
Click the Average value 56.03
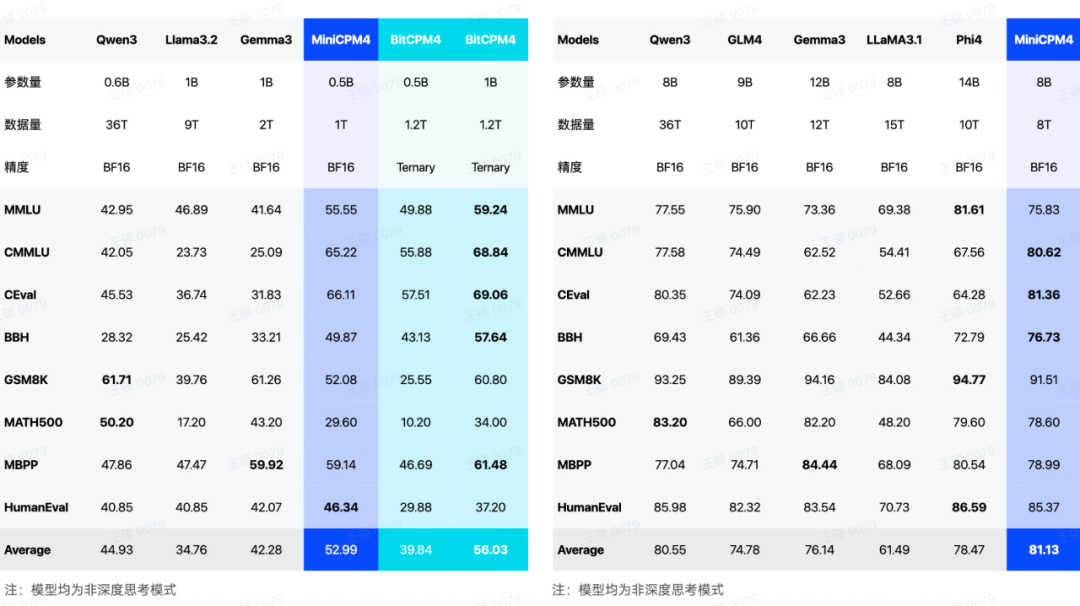(490, 550)
